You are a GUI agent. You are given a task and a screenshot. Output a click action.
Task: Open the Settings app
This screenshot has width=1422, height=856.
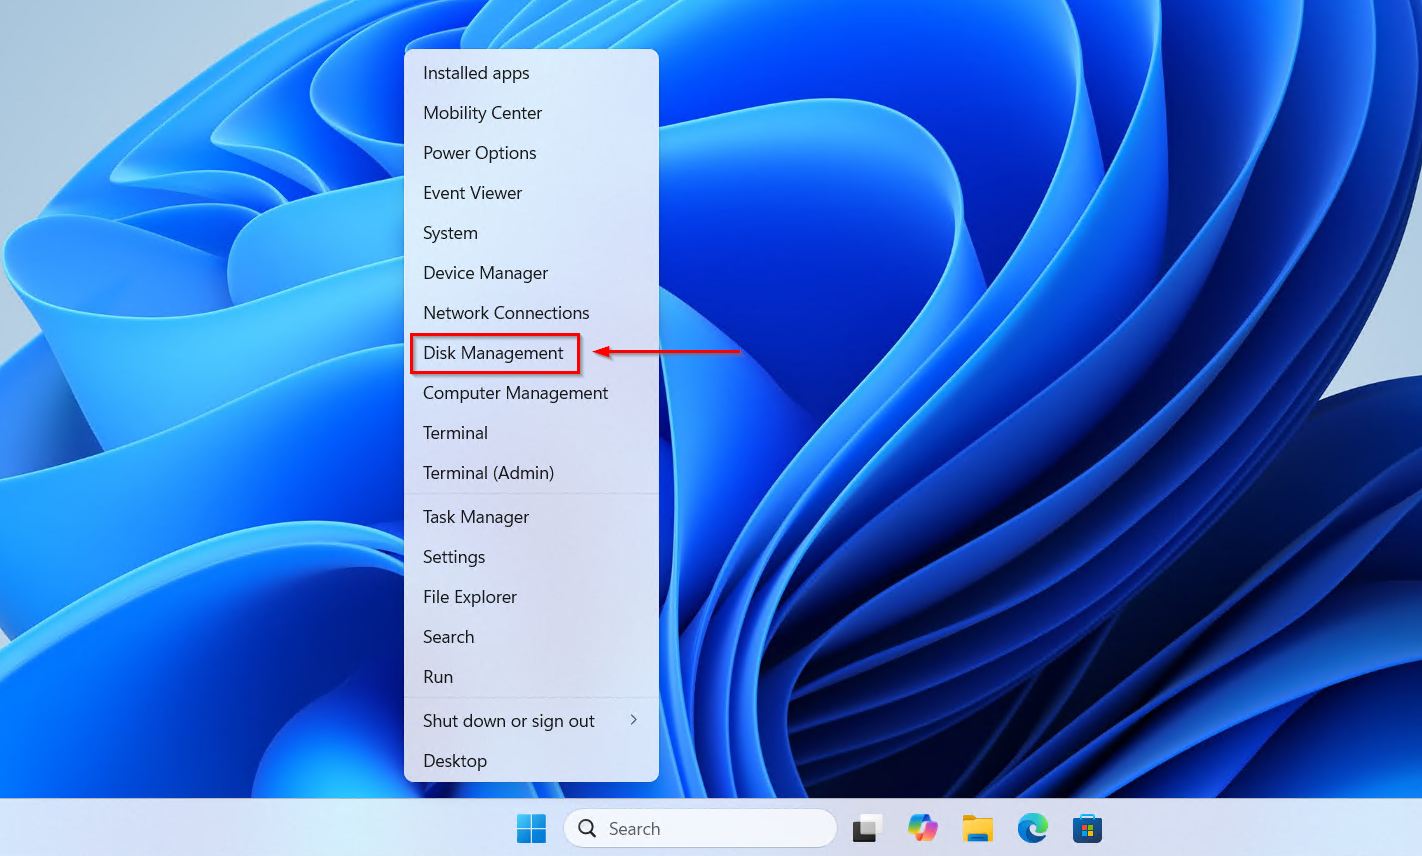(453, 556)
